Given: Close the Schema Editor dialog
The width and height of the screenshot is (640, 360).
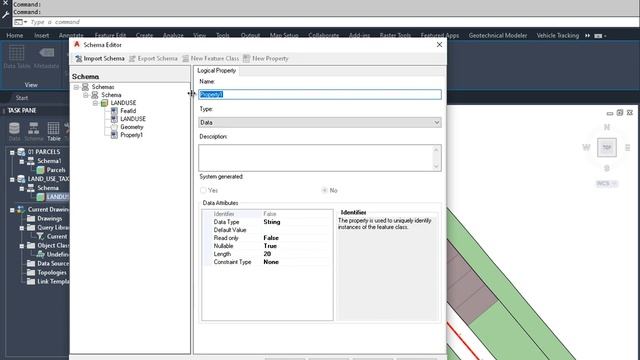Looking at the screenshot, I should pyautogui.click(x=439, y=44).
